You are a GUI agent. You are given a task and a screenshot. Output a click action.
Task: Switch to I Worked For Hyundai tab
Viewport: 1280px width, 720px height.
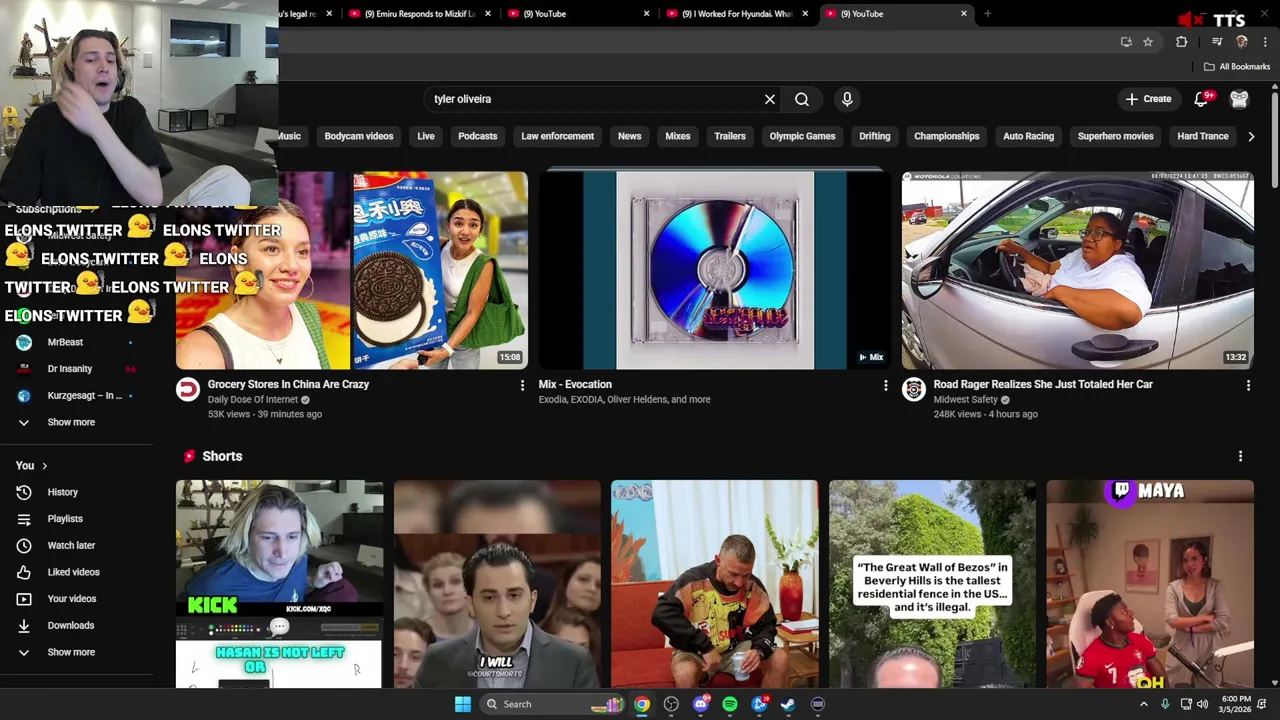point(737,14)
